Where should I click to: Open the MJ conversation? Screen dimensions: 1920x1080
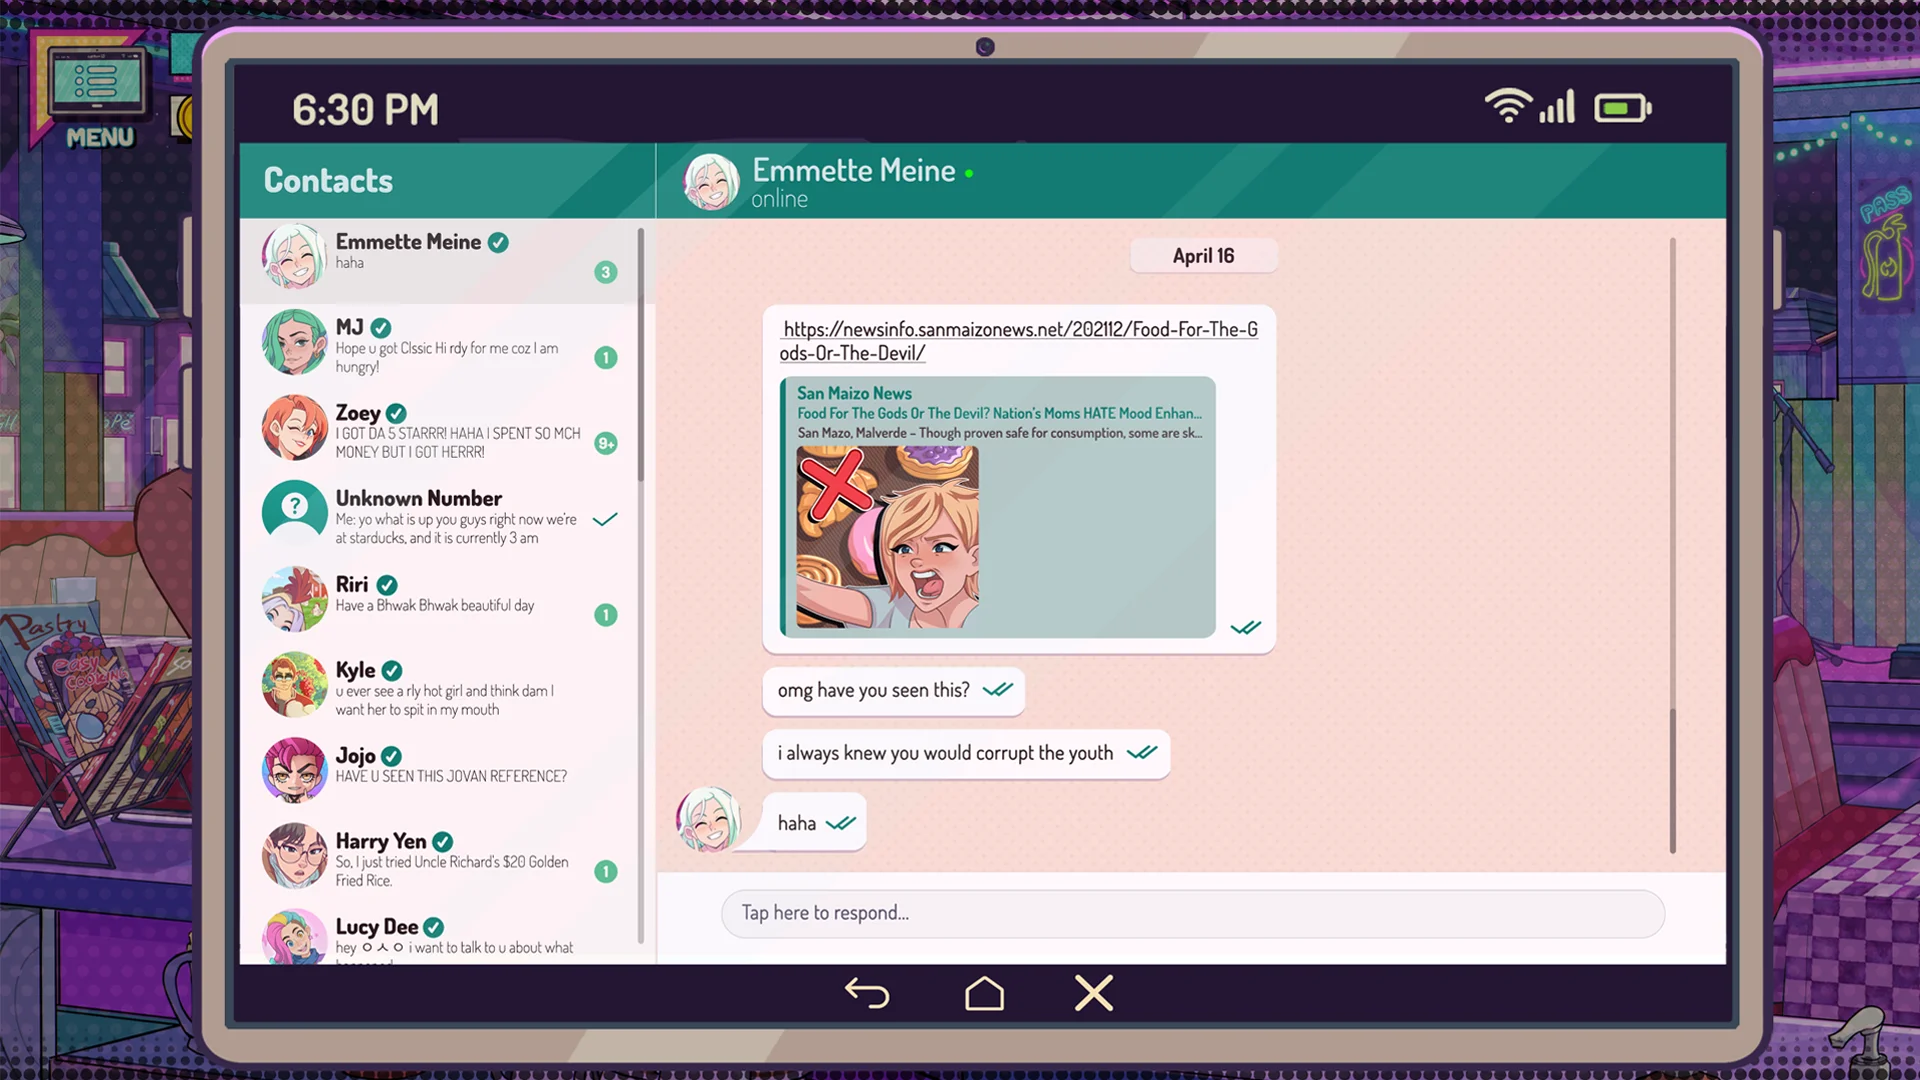[440, 345]
